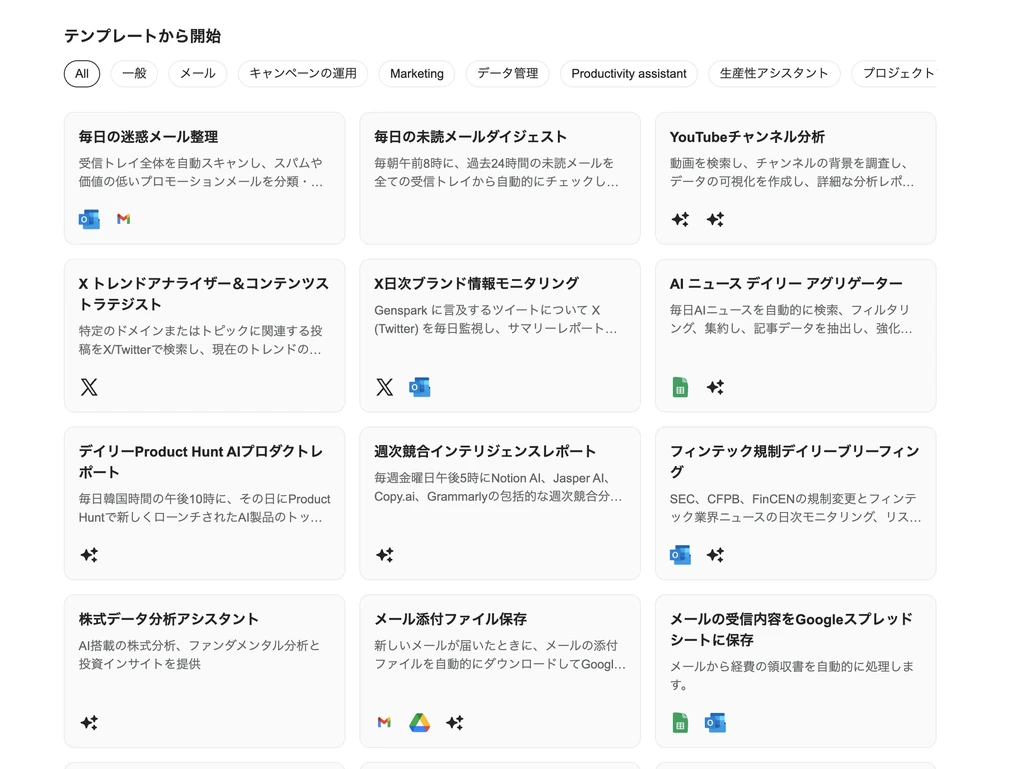Select the sparkle icon on Product Hunt card
This screenshot has width=1024, height=769.
pyautogui.click(x=89, y=555)
